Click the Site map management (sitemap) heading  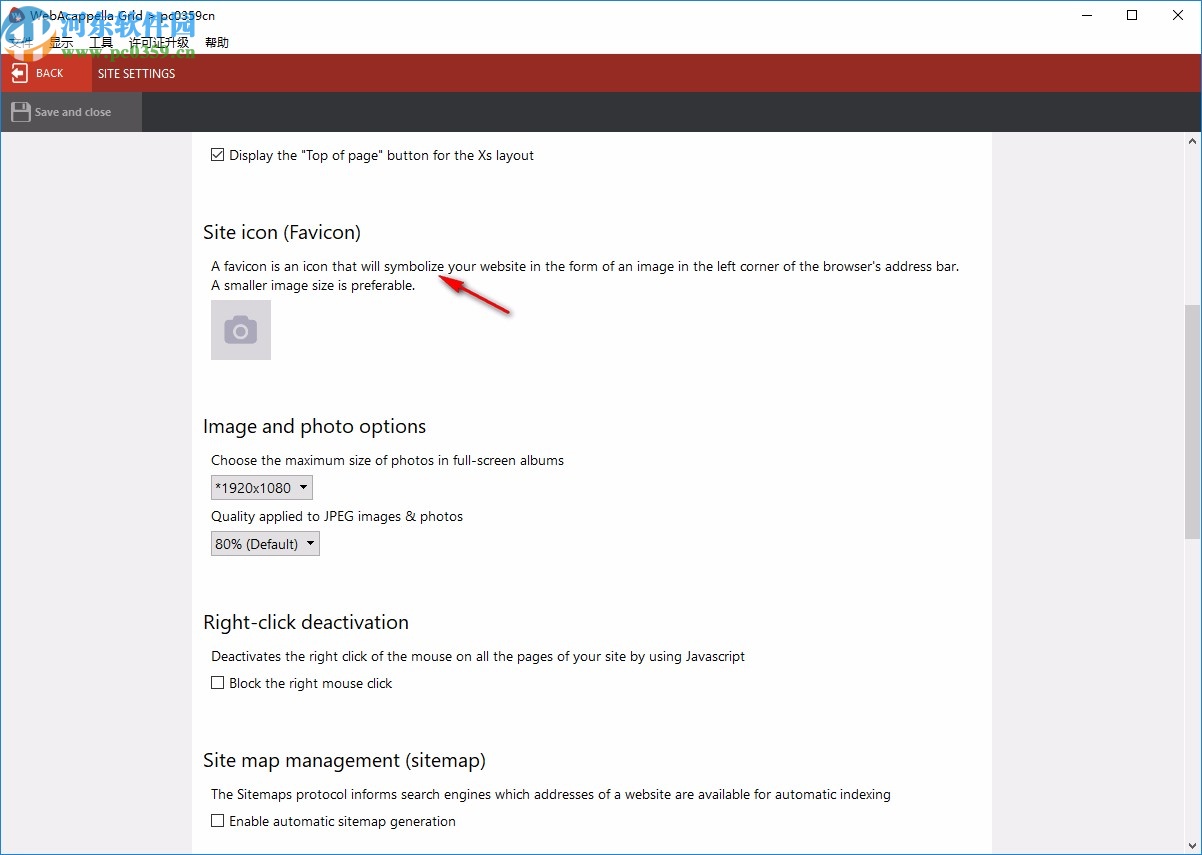(344, 760)
